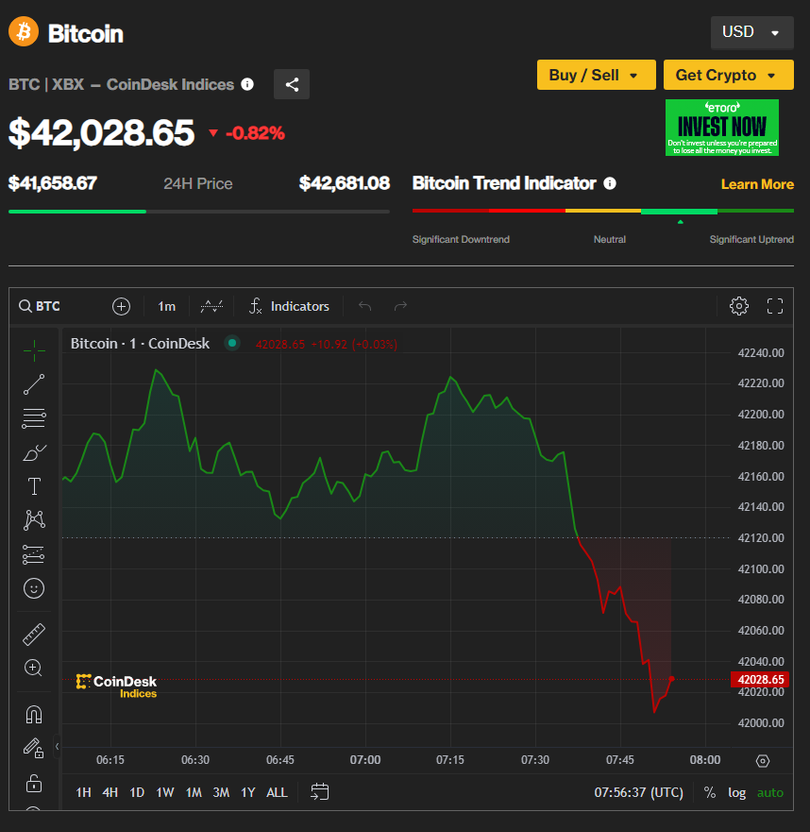Select the trend line drawing tool
Viewport: 810px width, 832px height.
[x=34, y=384]
